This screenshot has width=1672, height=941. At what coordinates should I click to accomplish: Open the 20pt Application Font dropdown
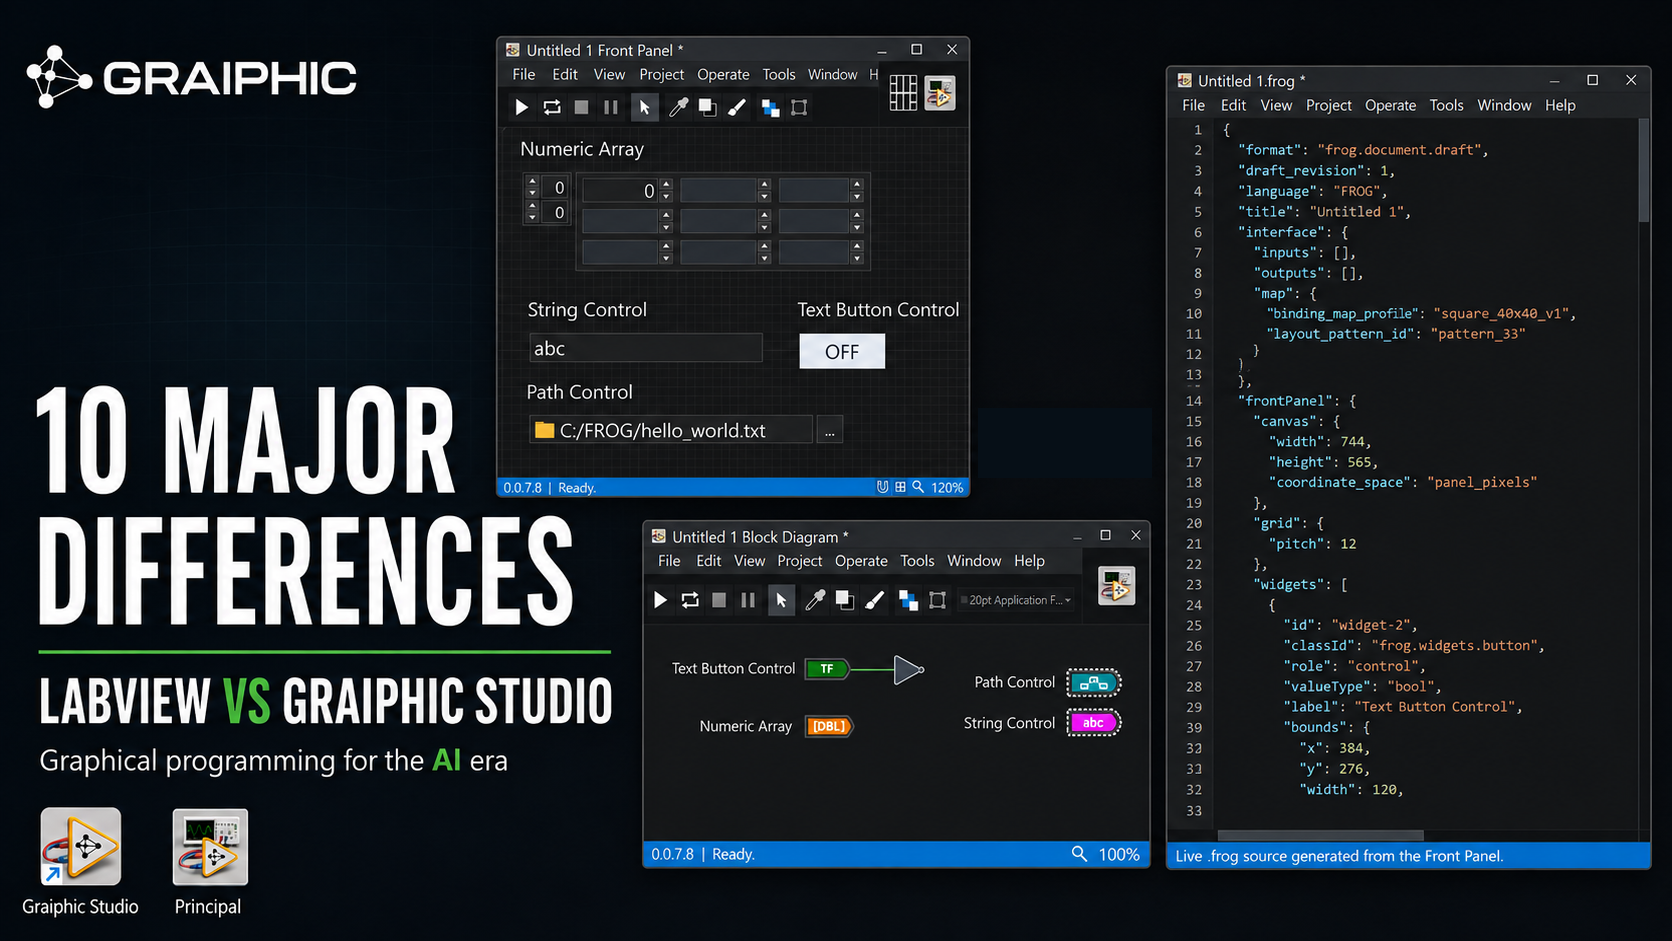click(x=1016, y=600)
